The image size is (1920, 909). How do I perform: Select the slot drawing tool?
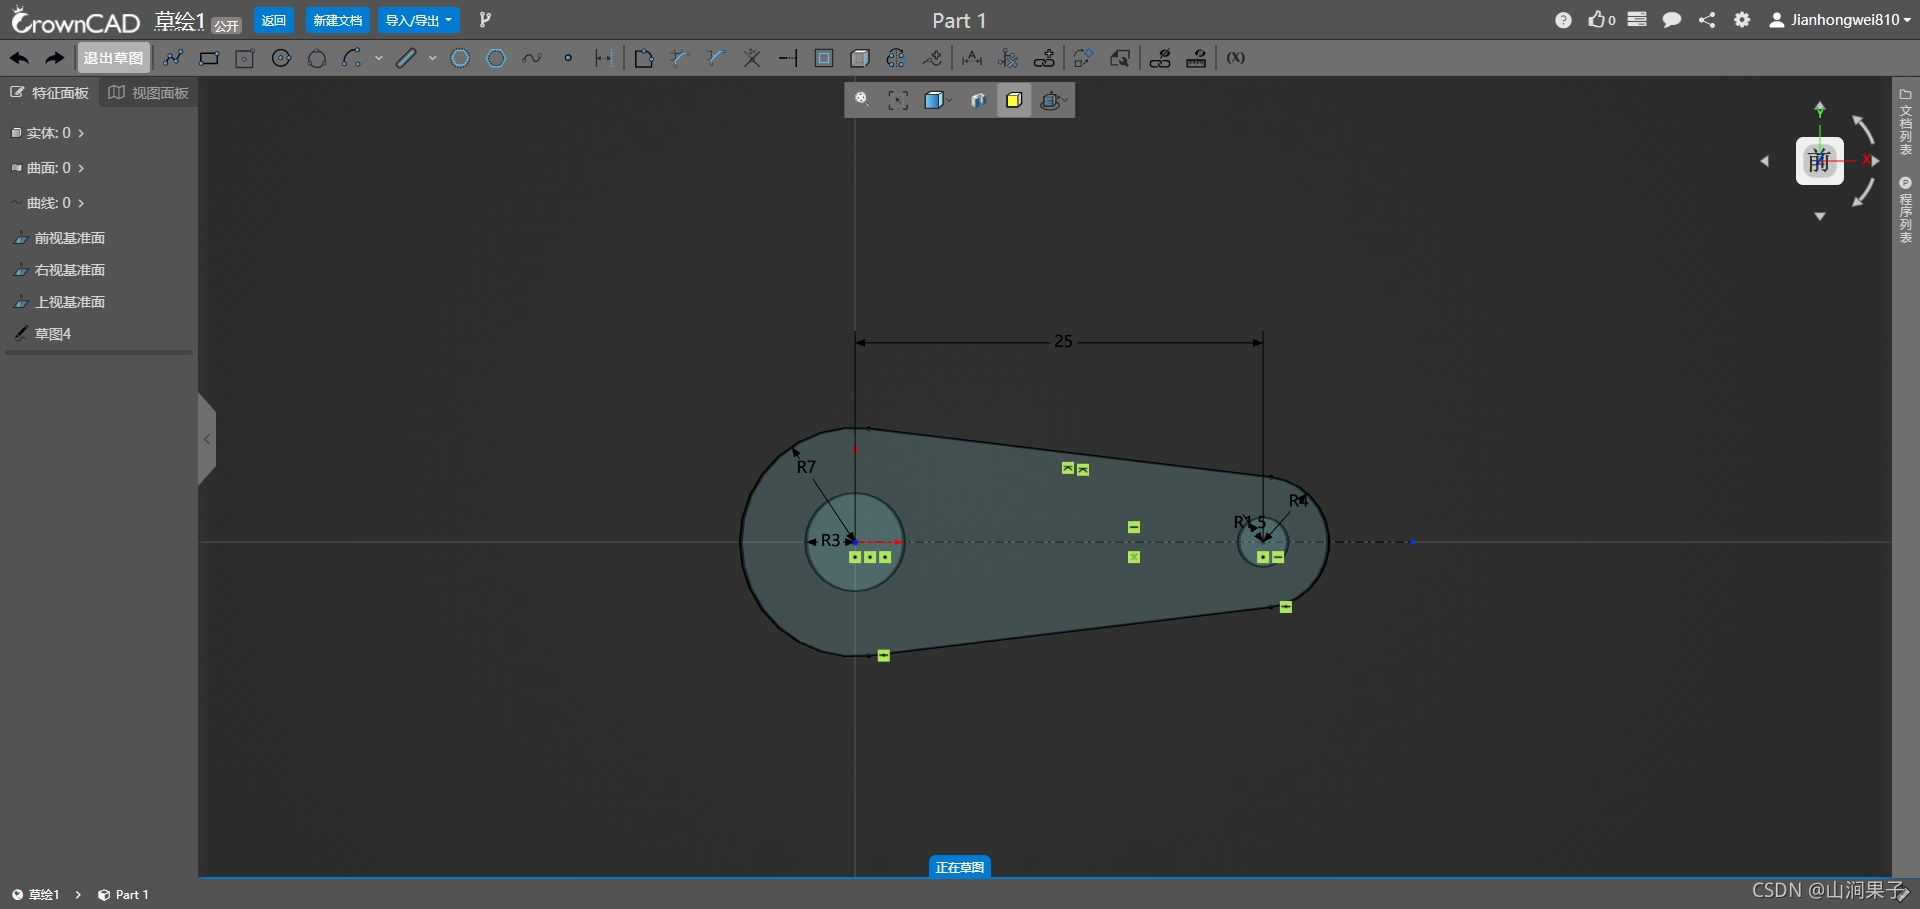pos(405,58)
